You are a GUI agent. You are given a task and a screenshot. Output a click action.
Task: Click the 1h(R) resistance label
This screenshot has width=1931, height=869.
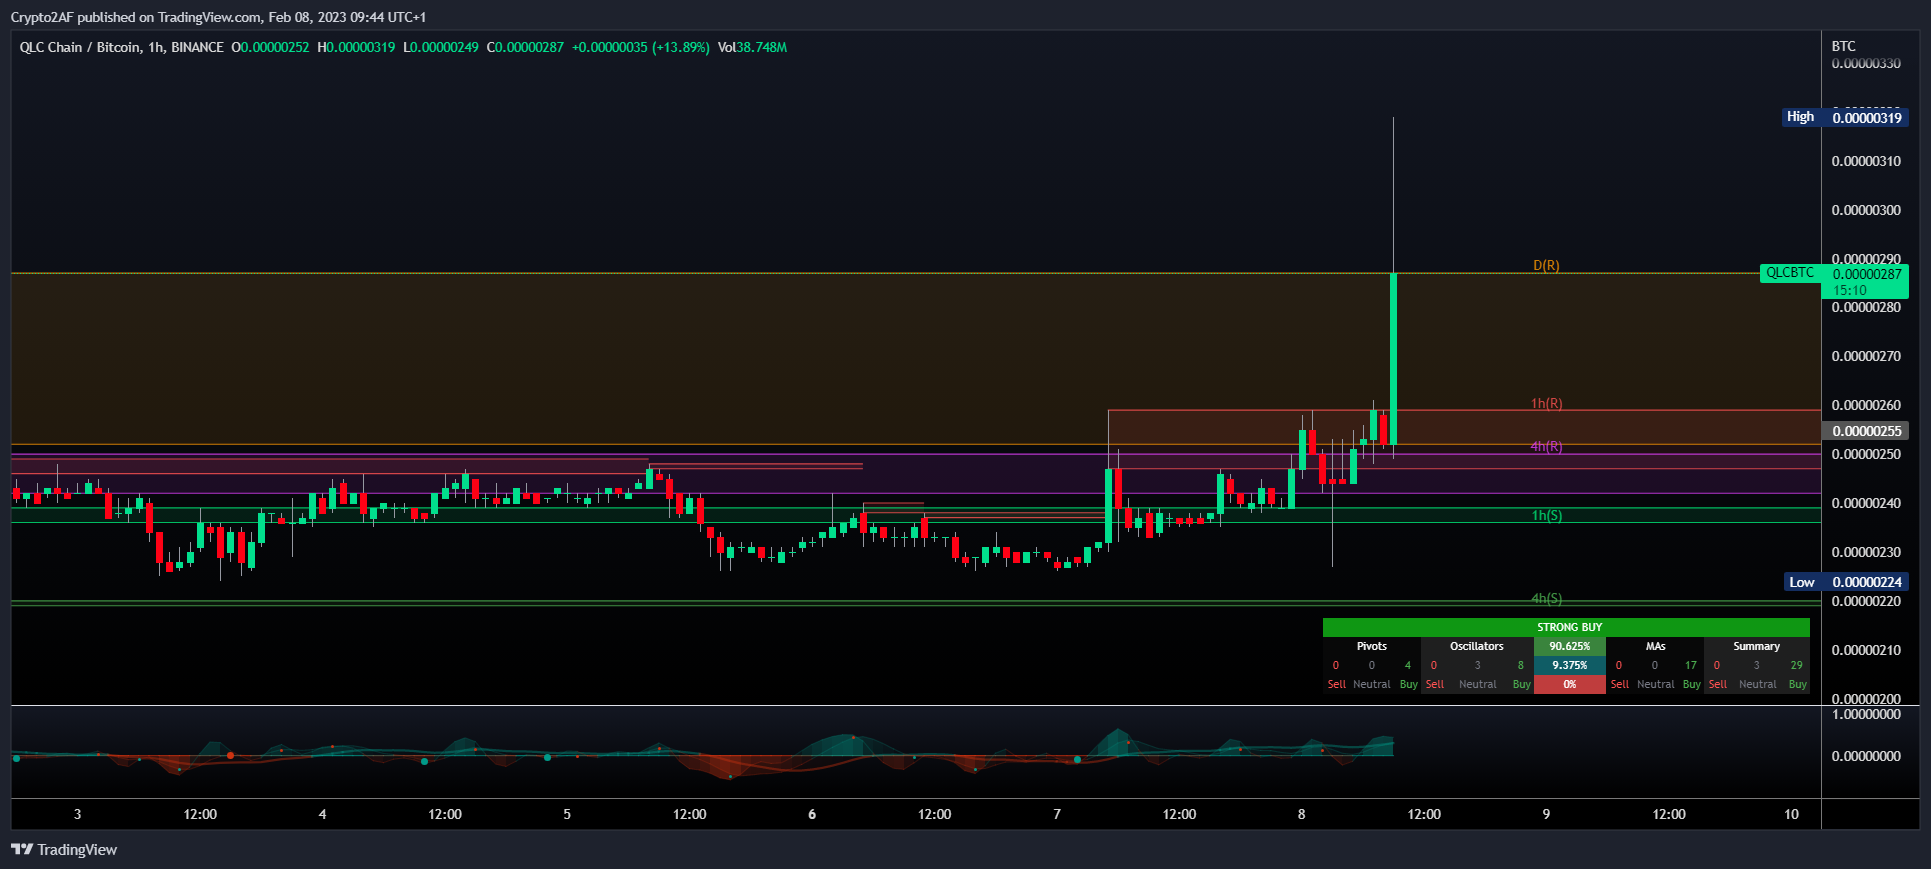[1546, 403]
